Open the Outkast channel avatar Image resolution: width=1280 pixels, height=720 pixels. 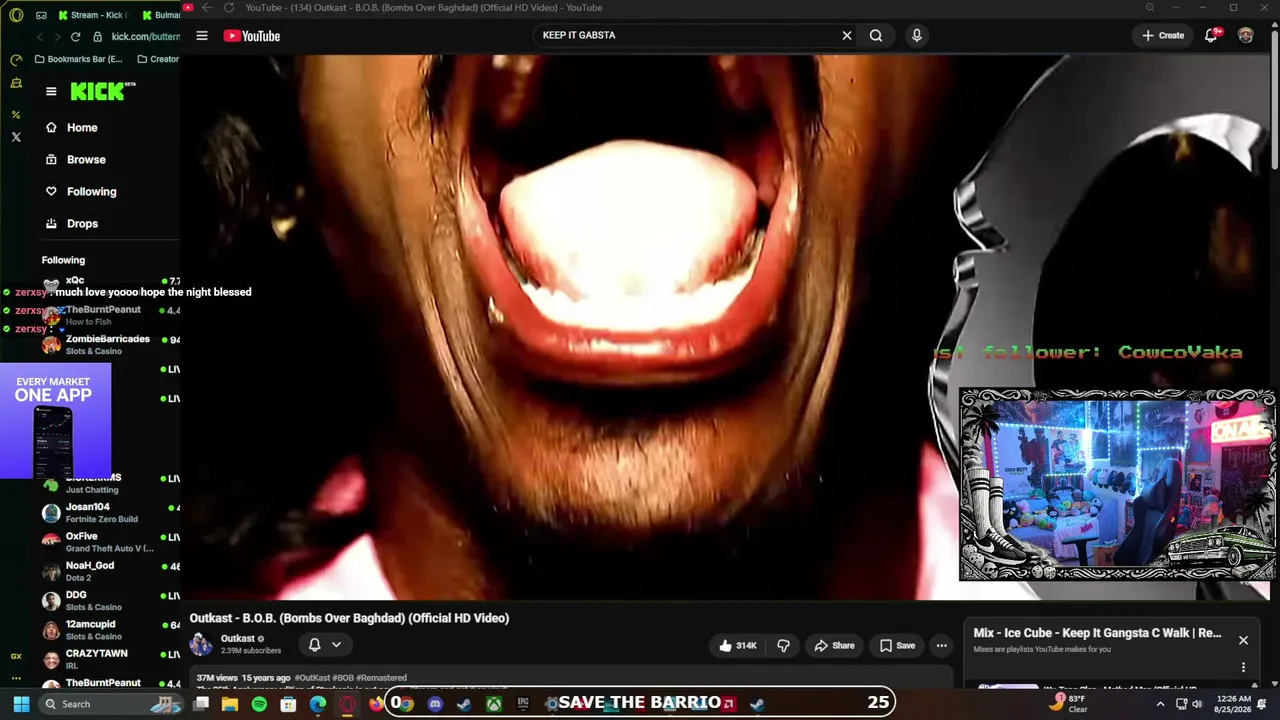click(201, 645)
